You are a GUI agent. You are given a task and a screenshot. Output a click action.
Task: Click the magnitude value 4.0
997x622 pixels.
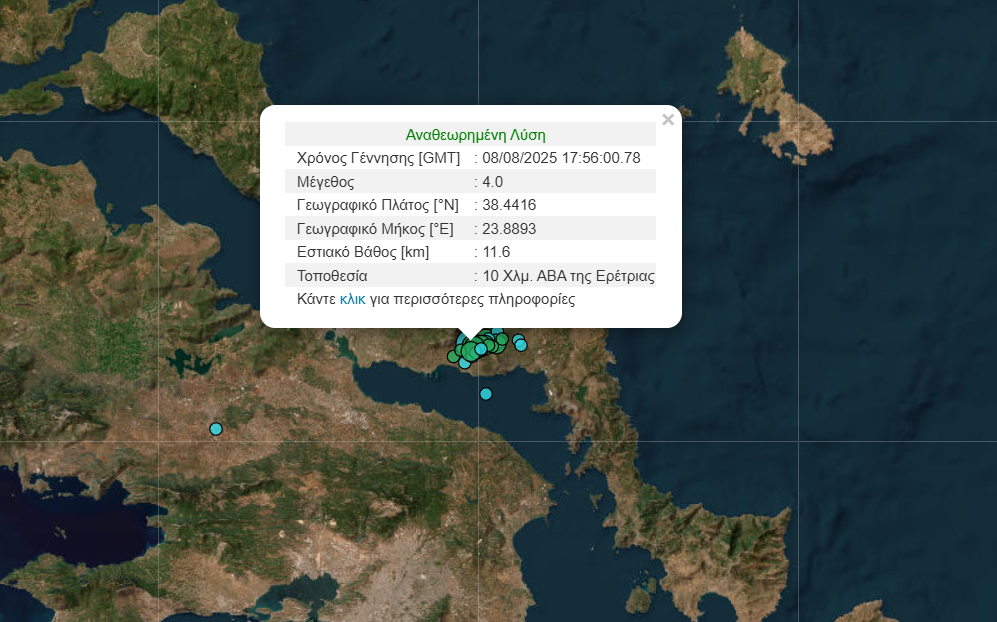click(492, 182)
